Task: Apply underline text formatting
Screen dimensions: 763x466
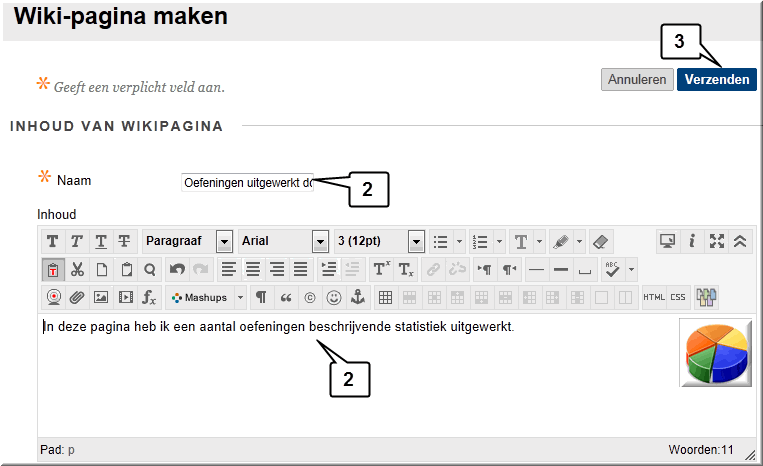Action: [100, 241]
